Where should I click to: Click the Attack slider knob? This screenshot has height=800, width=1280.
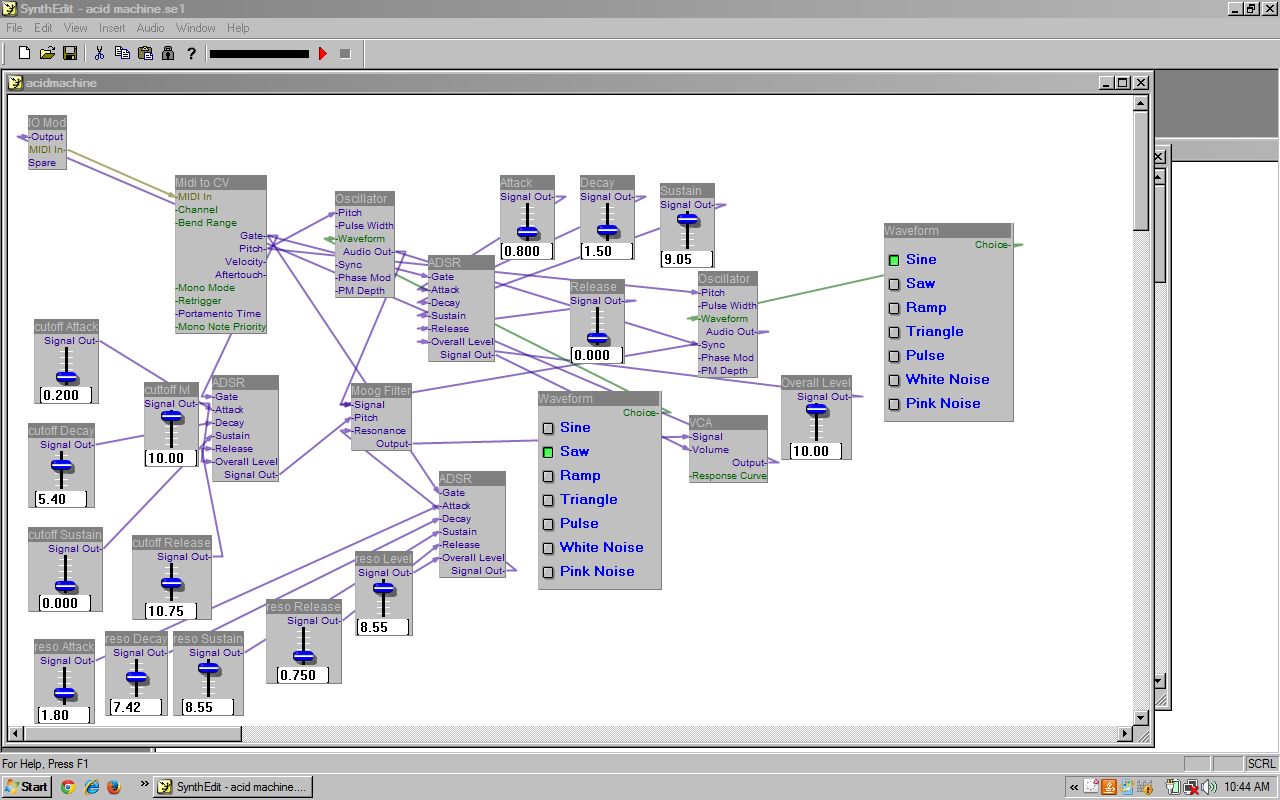point(527,232)
